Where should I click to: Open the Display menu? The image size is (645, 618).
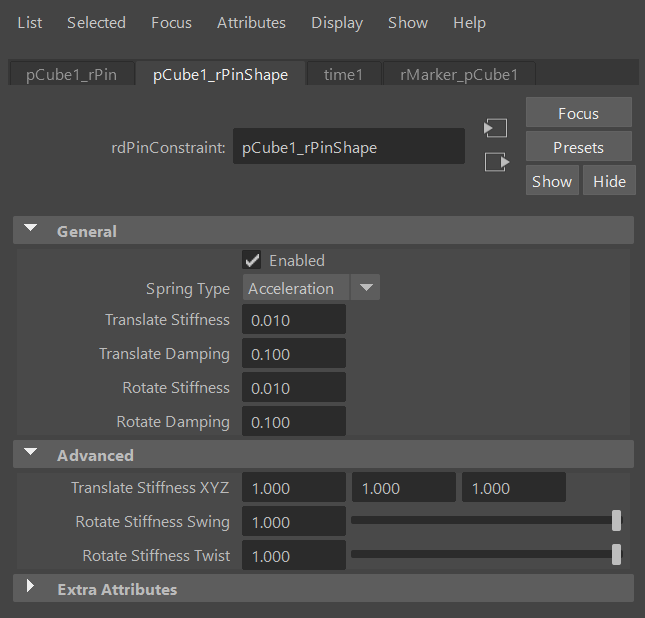coord(337,22)
